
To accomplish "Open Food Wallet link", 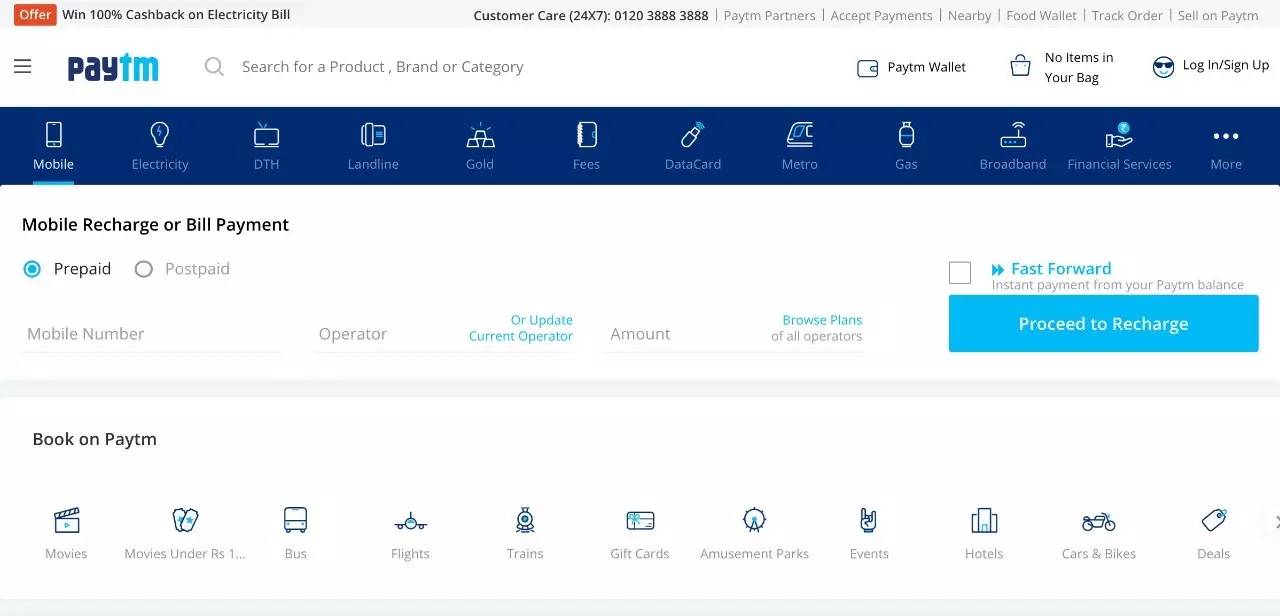I will click(1042, 15).
